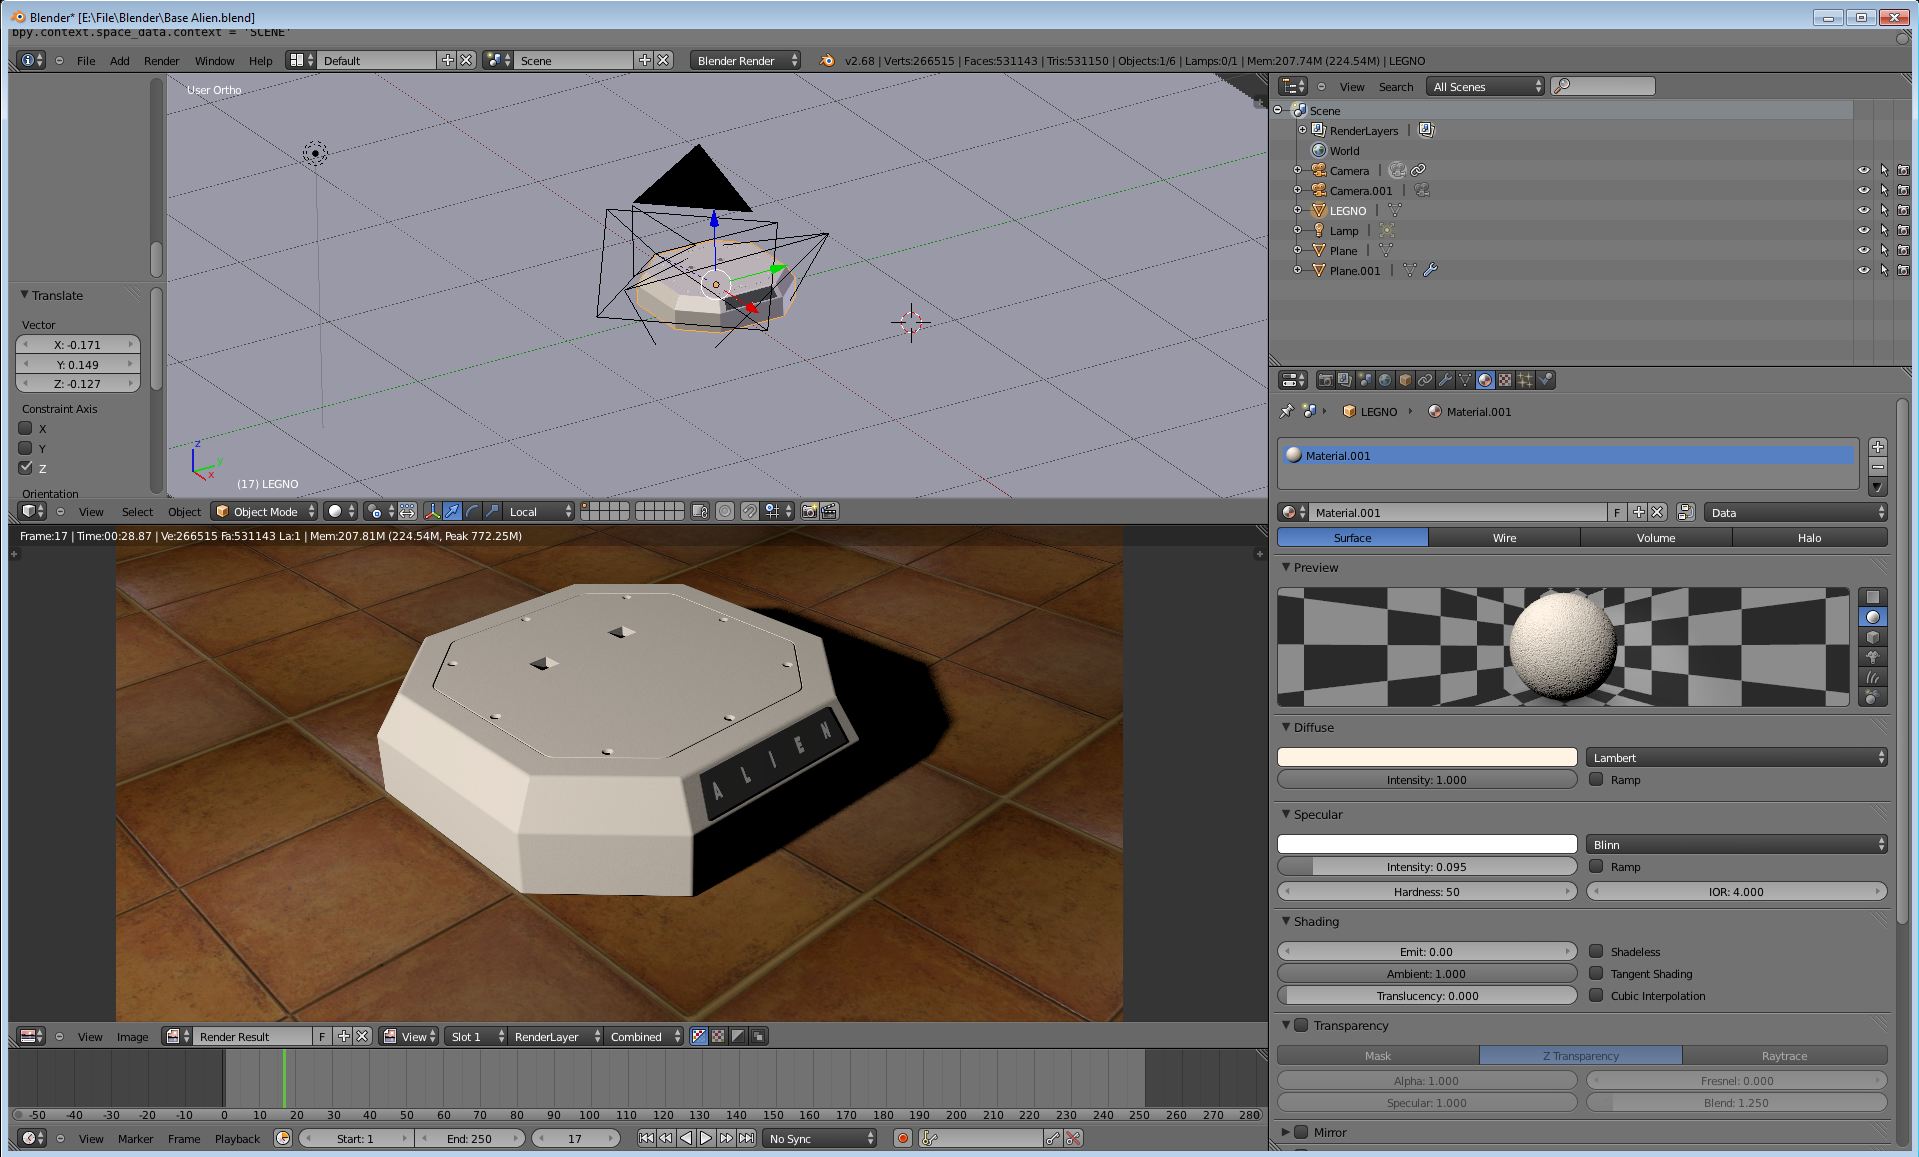Enable Y constraint axis checkbox

(x=26, y=448)
